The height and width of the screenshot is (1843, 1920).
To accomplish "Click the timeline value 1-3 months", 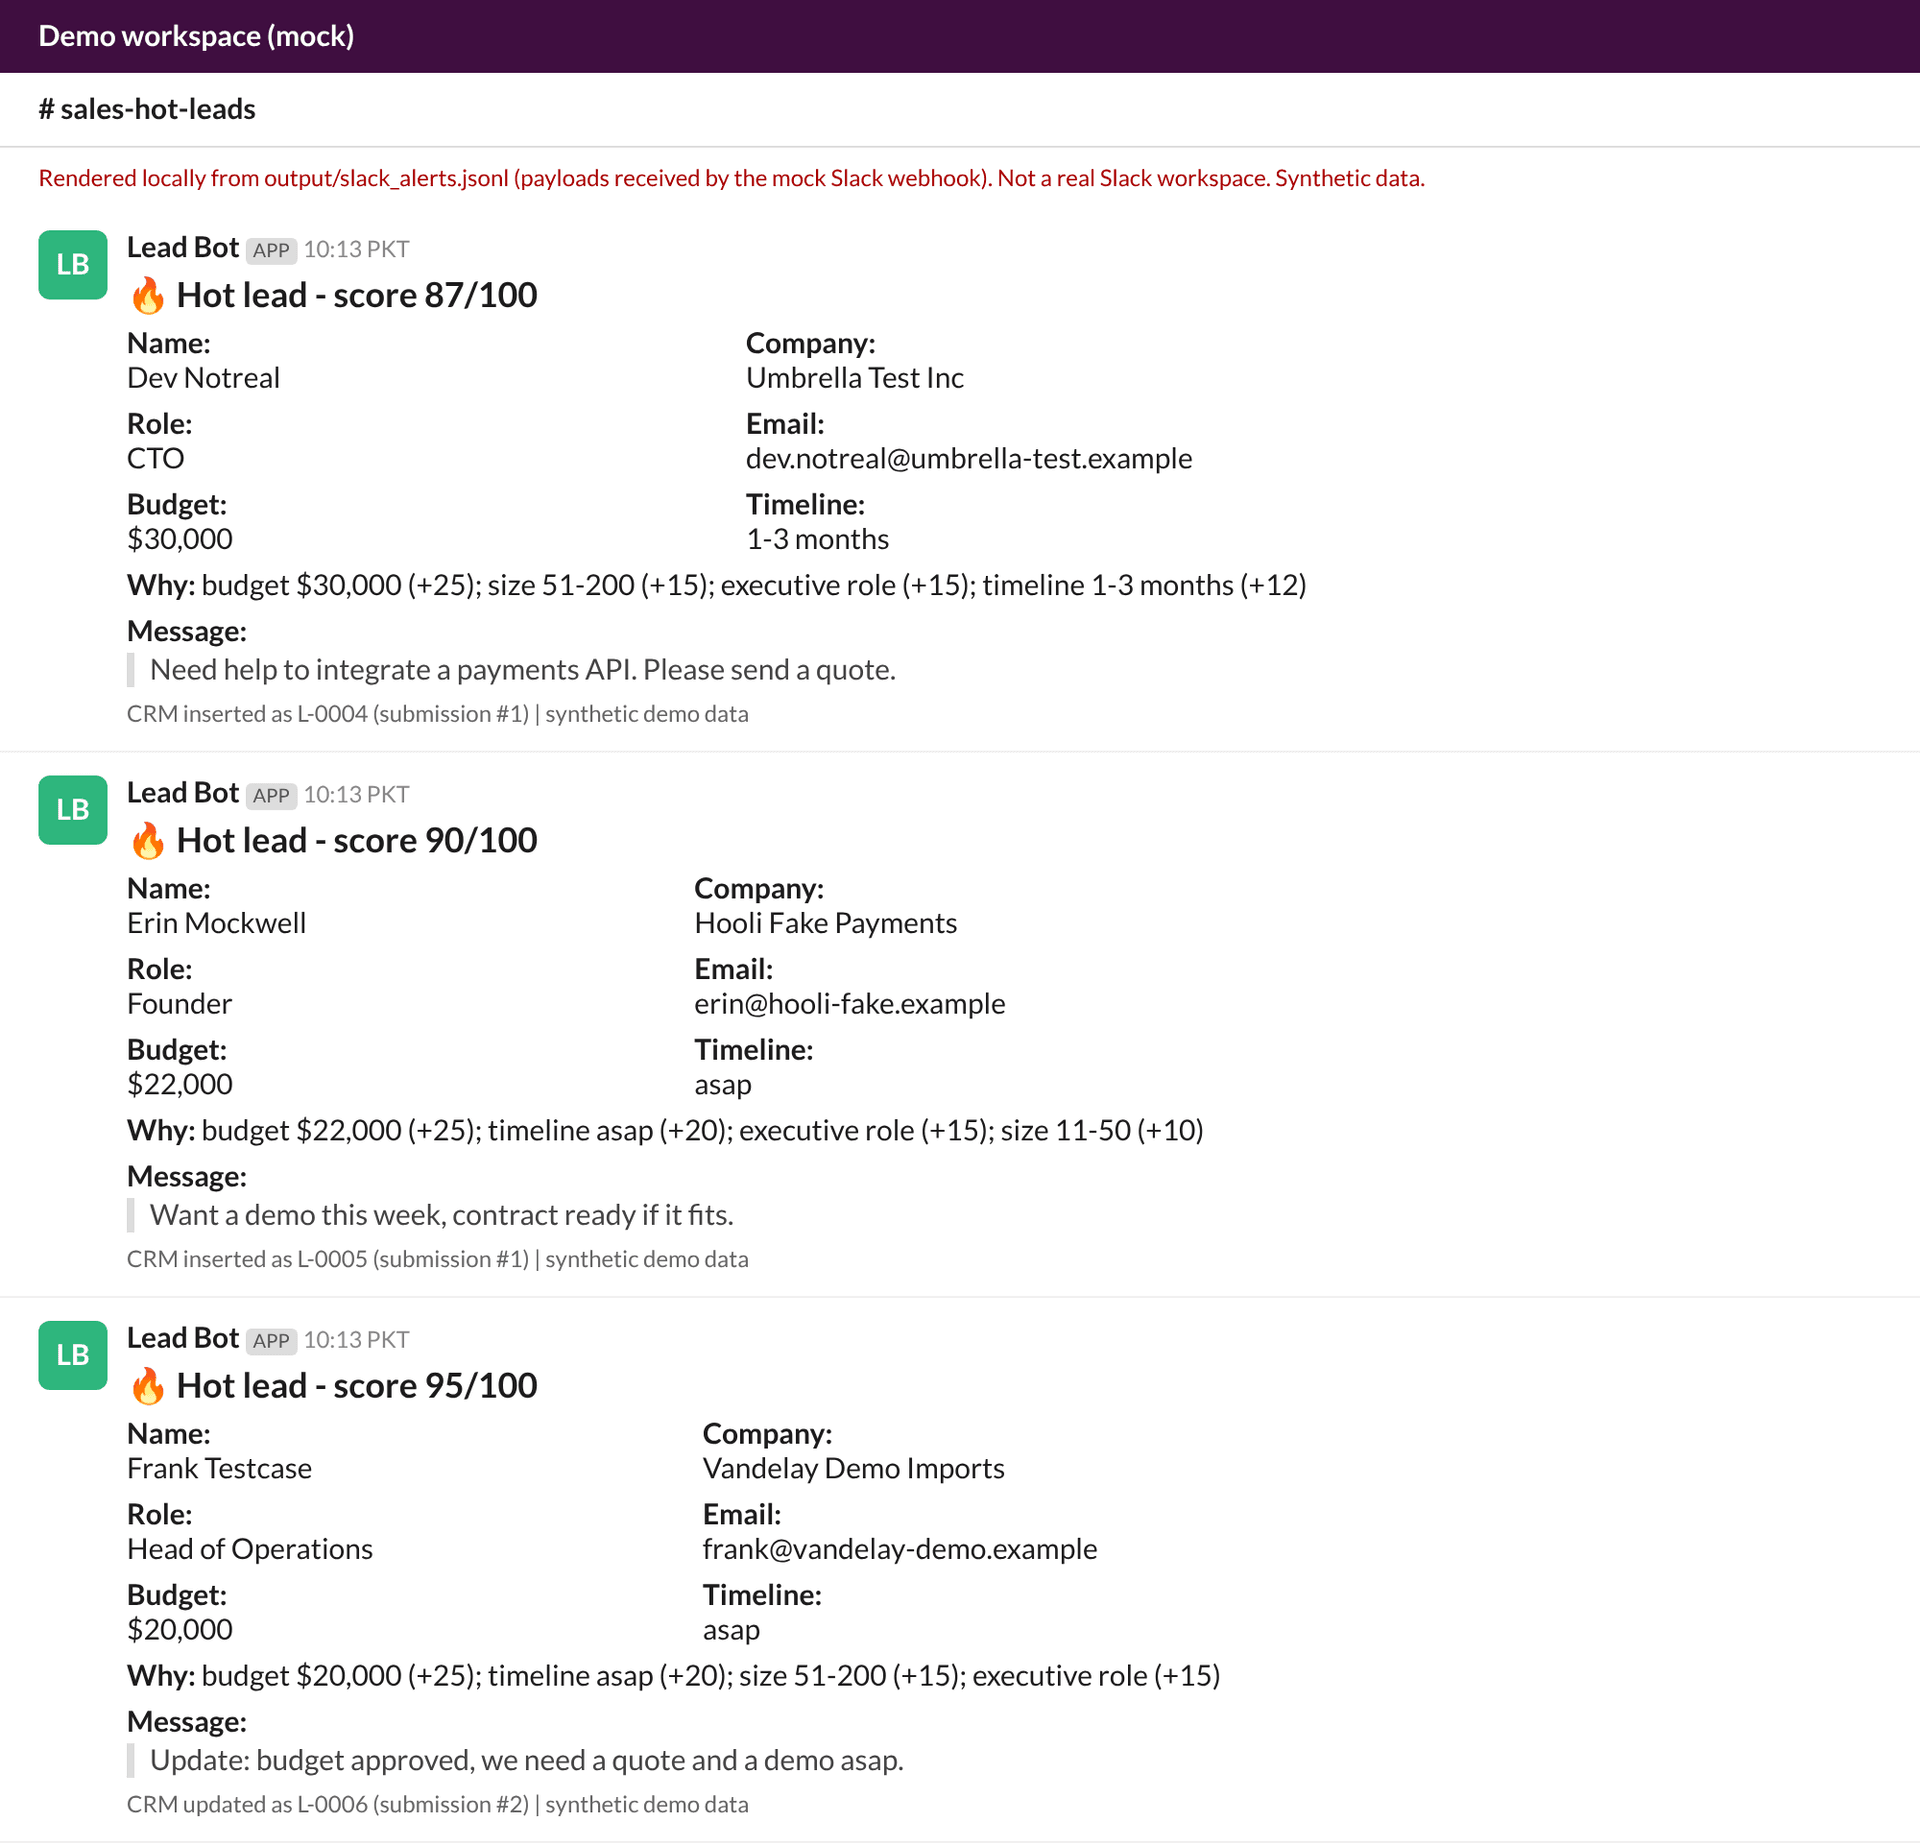I will [x=817, y=539].
